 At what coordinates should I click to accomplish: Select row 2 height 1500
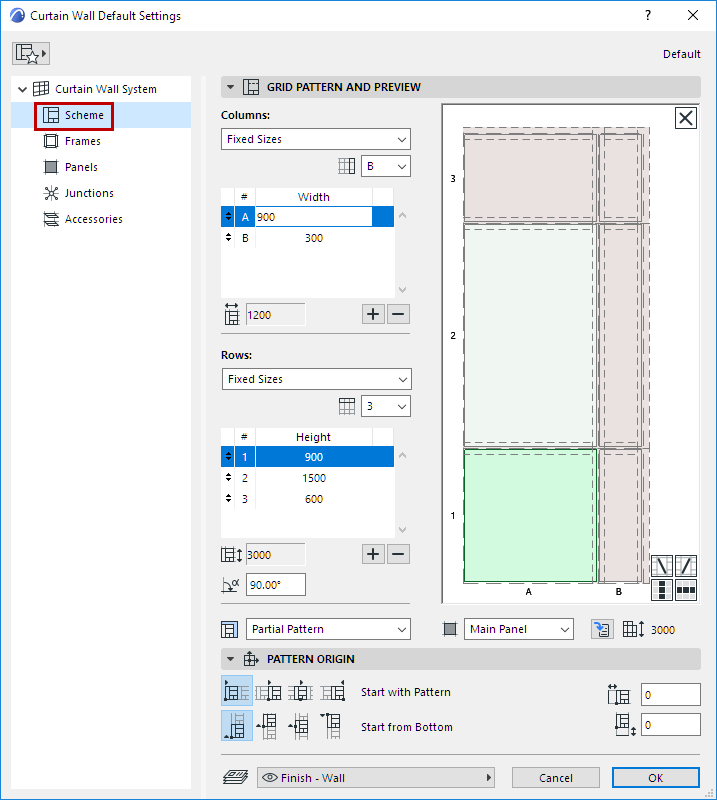307,478
